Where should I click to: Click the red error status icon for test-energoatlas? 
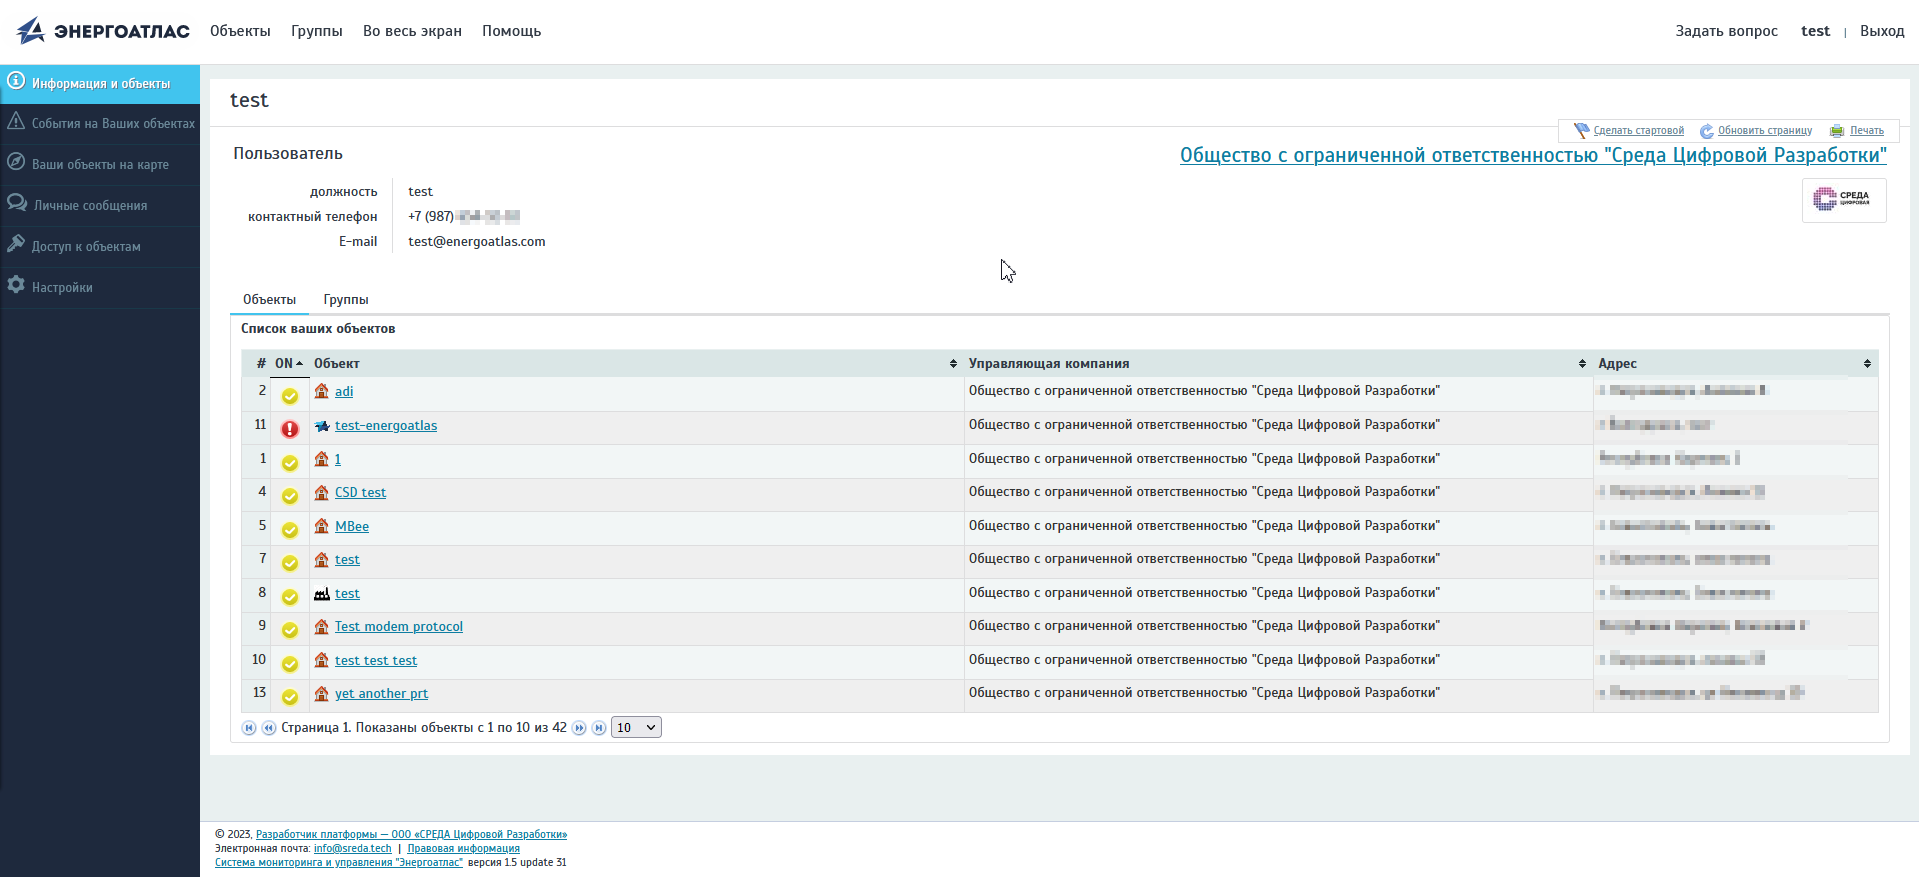[x=289, y=429]
